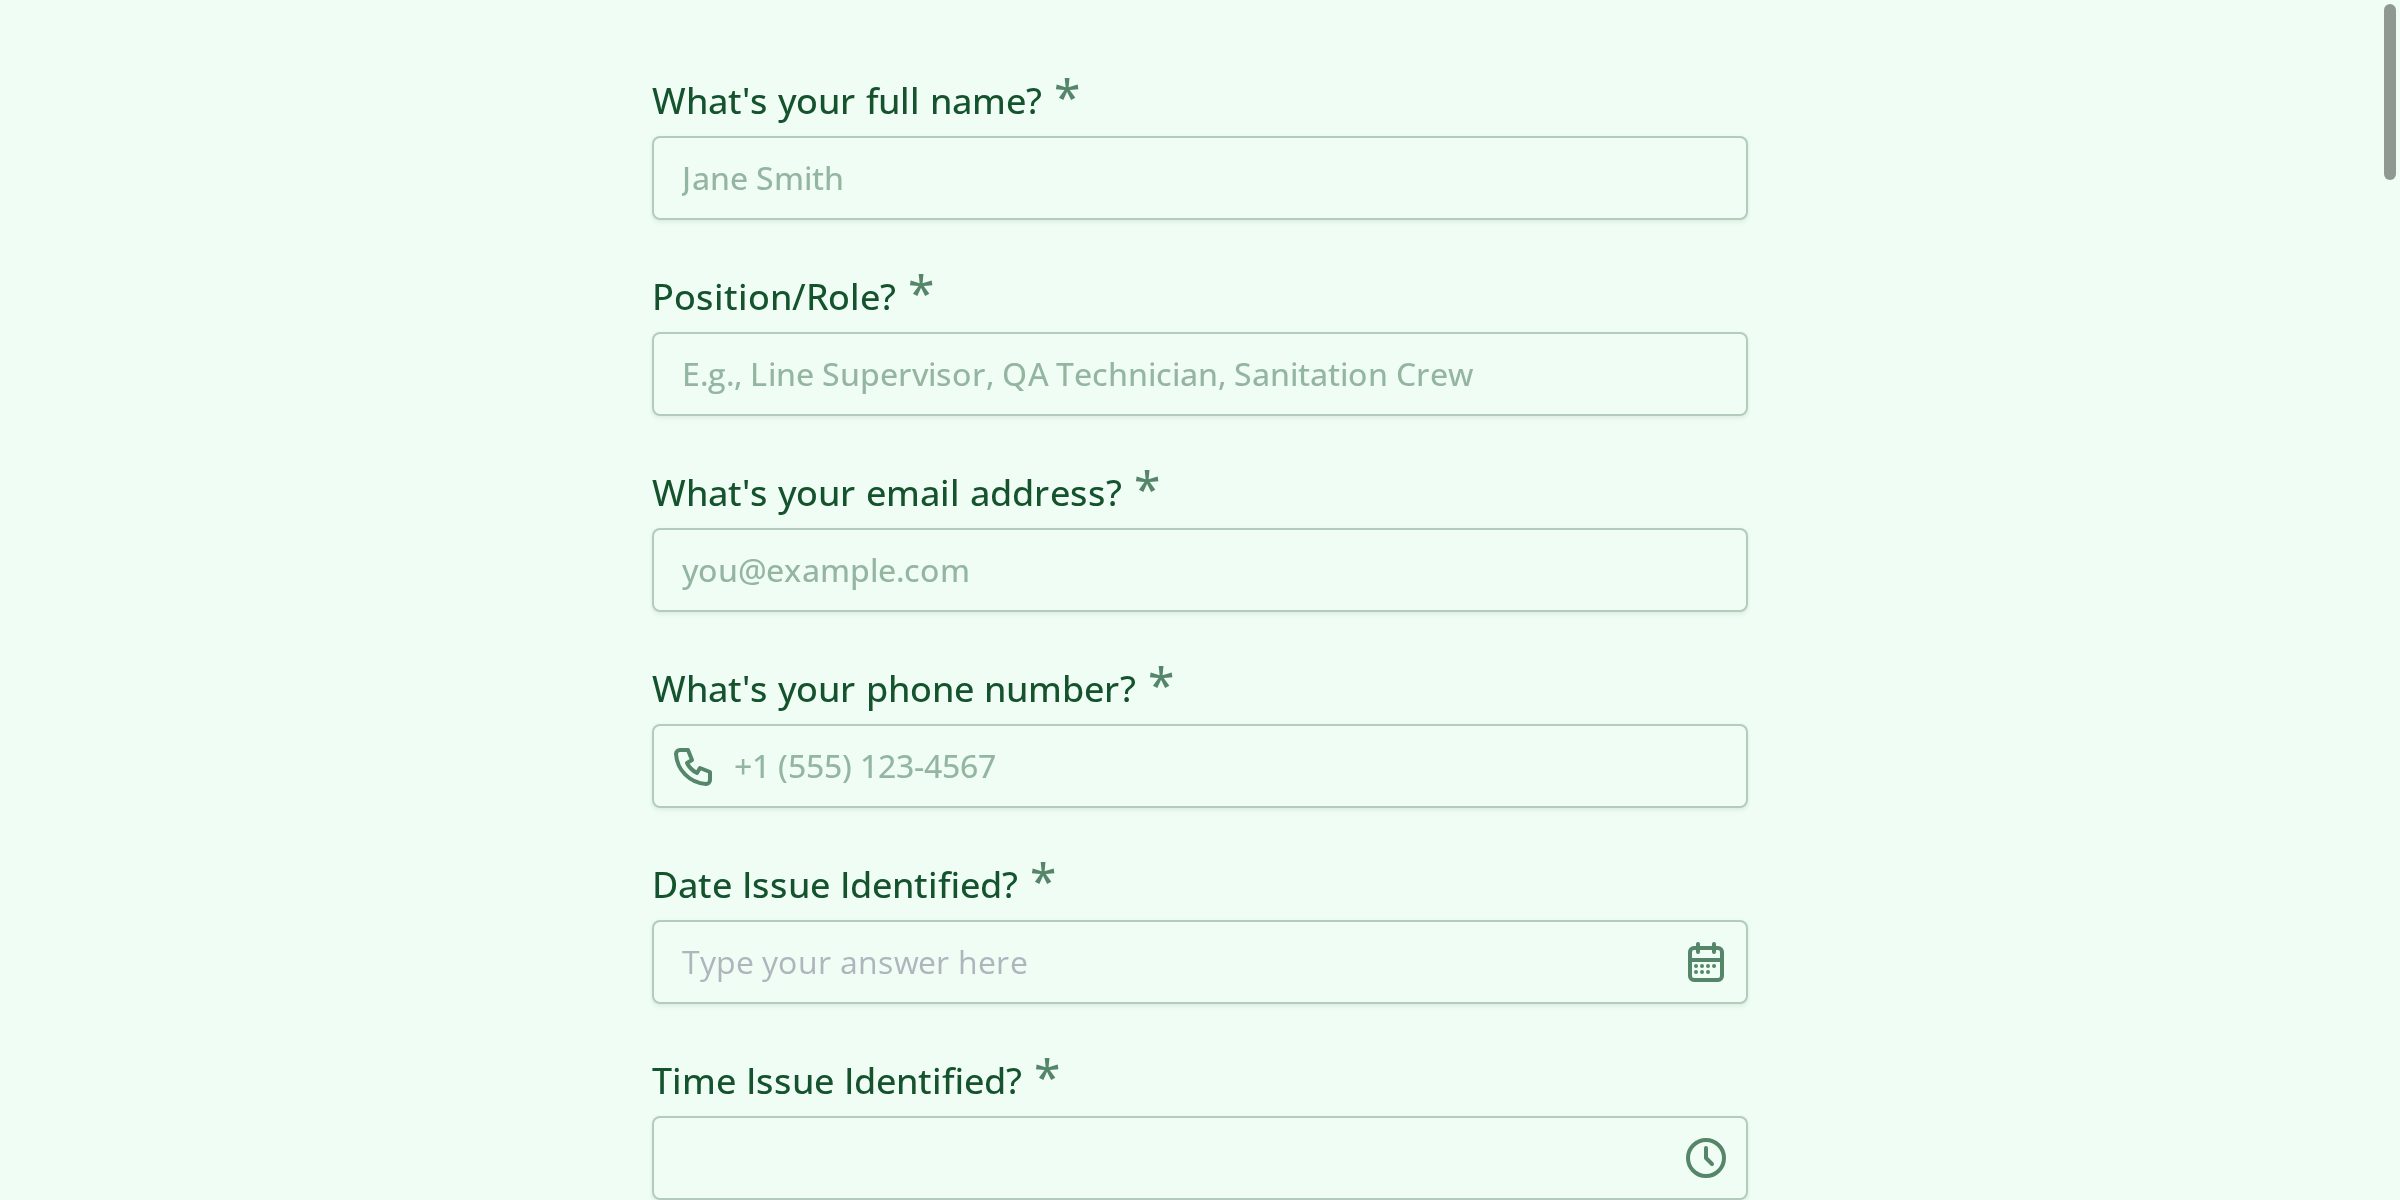This screenshot has height=1200, width=2400.
Task: Click the email address input field
Action: [1199, 571]
